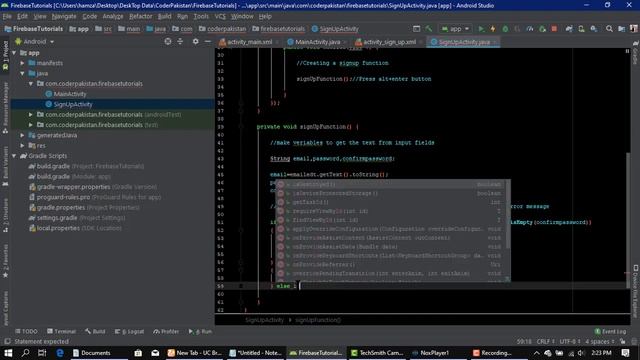The image size is (640, 360).
Task: Open Edge browser from taskbar
Action: point(60,353)
